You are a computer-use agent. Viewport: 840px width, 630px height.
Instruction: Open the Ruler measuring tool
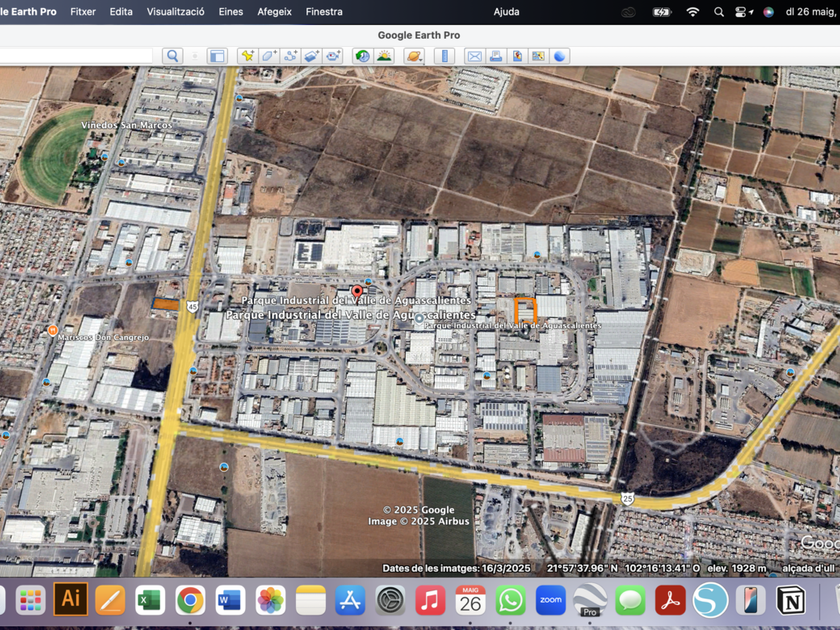click(445, 56)
